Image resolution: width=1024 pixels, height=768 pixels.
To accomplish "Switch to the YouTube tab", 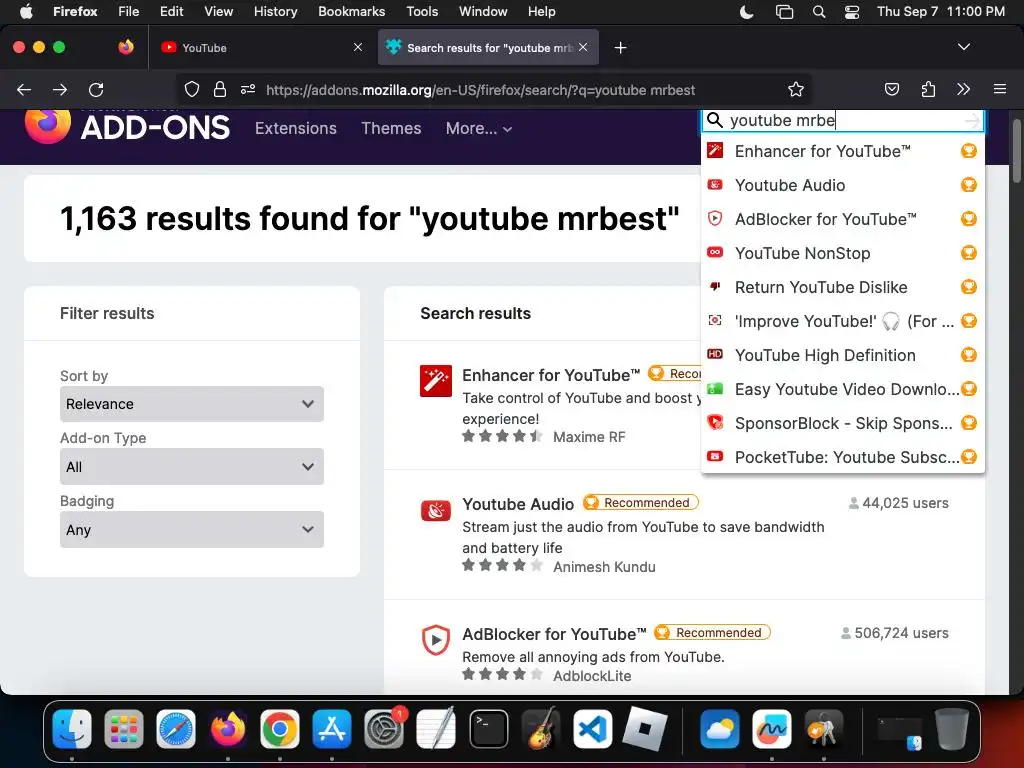I will coord(261,48).
